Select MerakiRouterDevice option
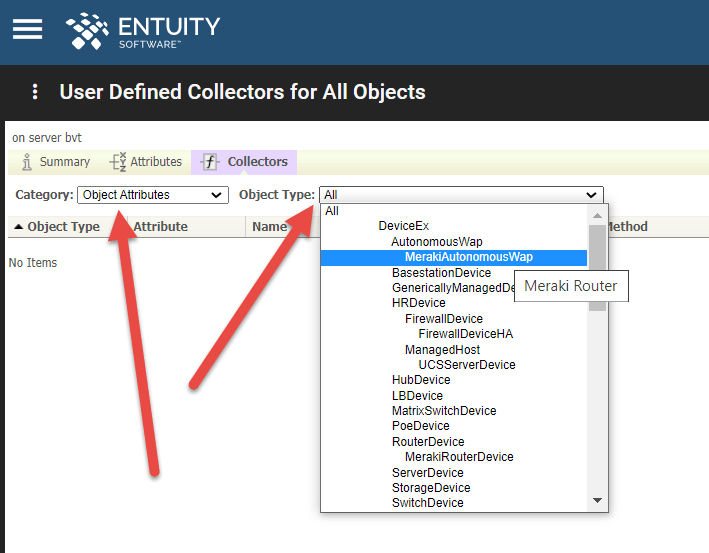Screen dimensions: 709x553 coord(454,457)
